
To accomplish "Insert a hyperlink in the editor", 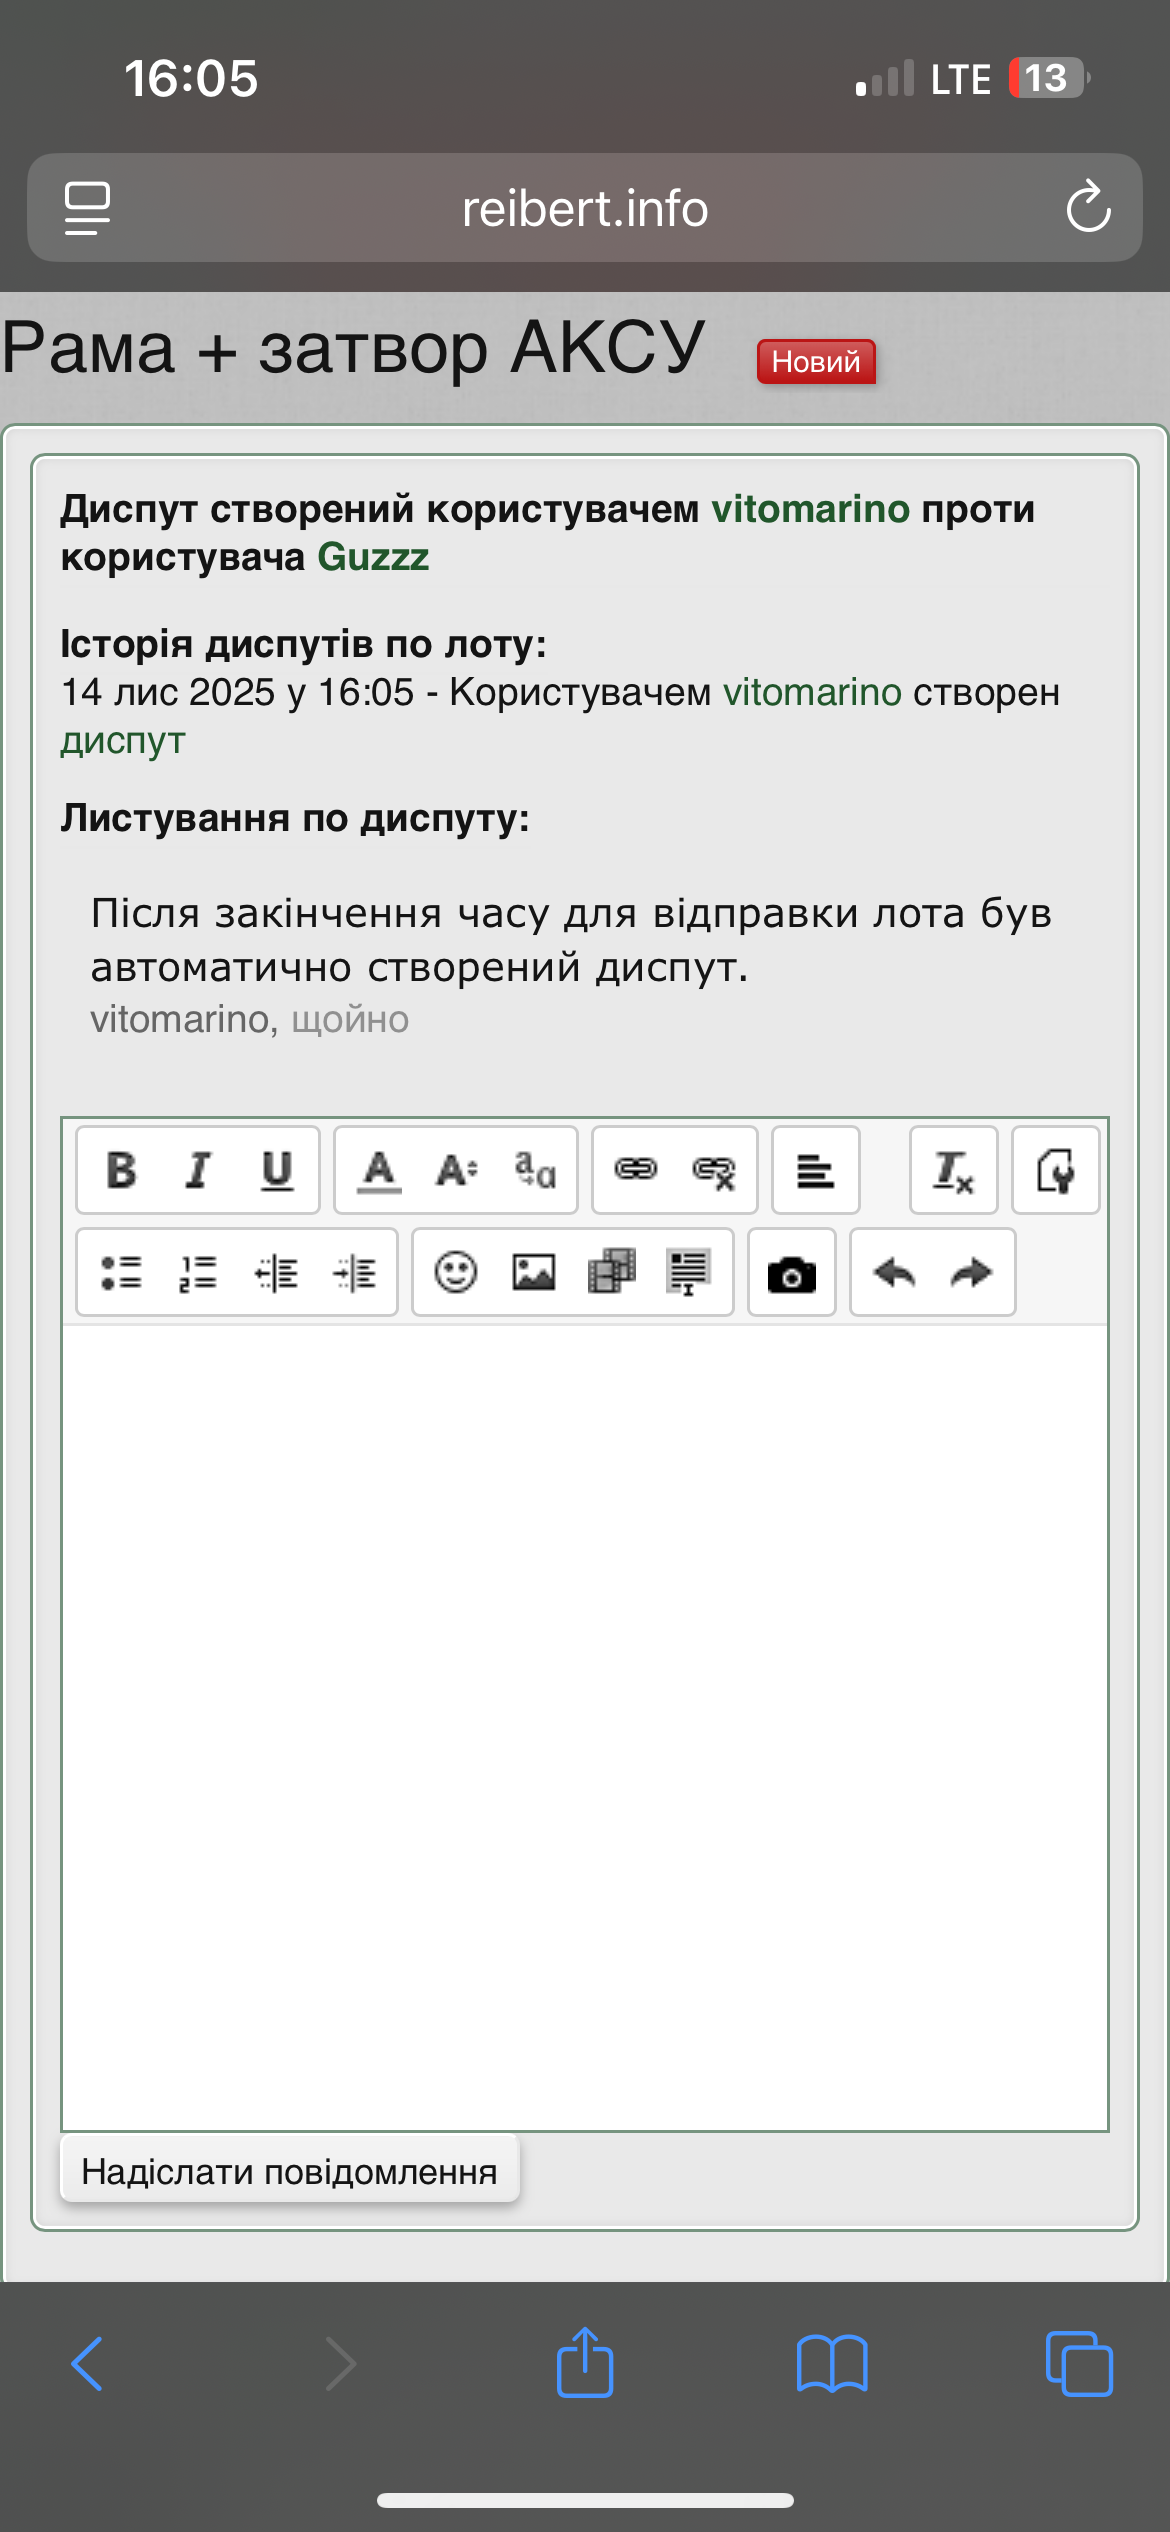I will click(x=636, y=1170).
